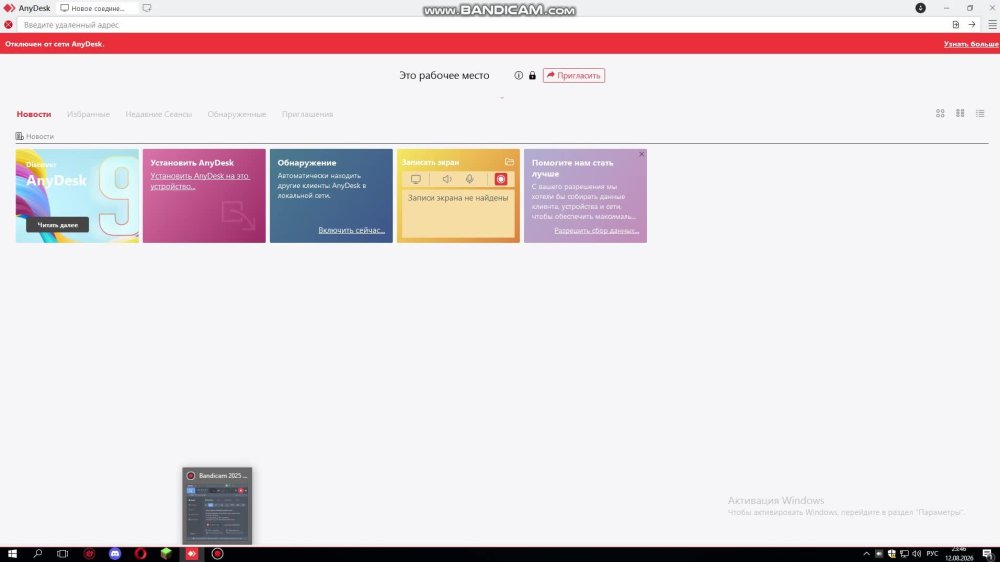Select the Новости tab
This screenshot has width=1000, height=562.
(x=34, y=114)
